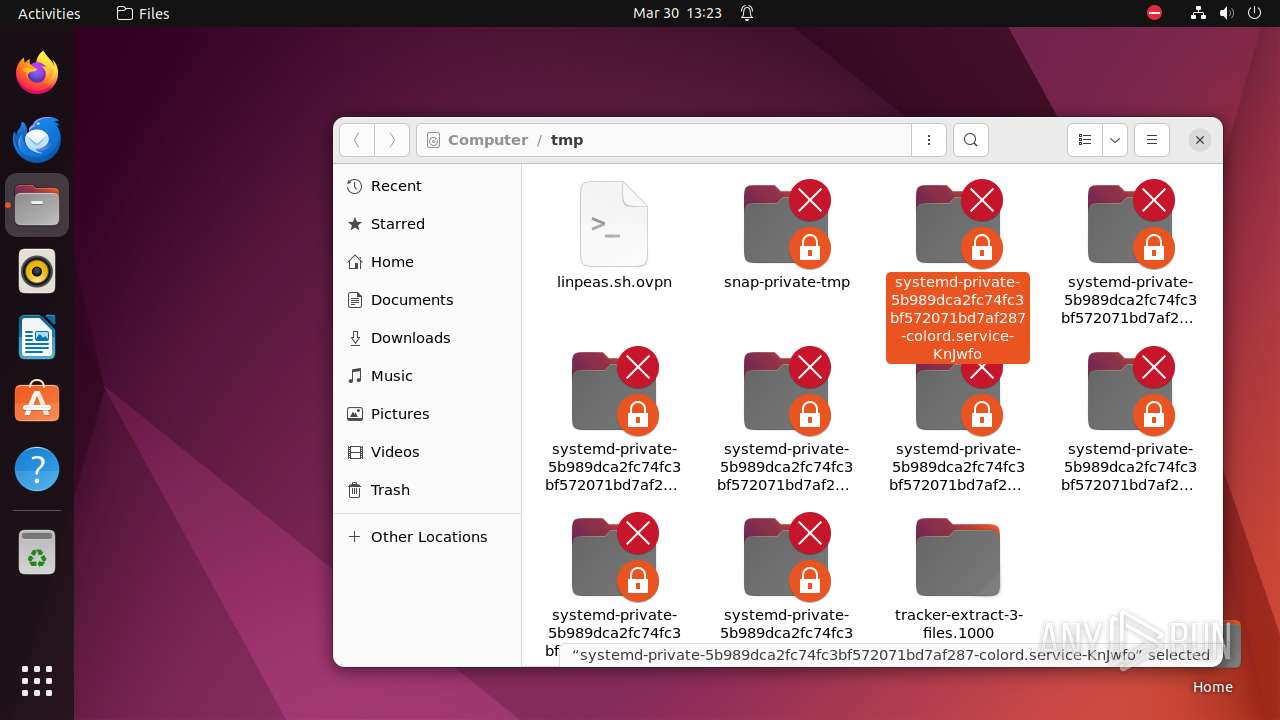The height and width of the screenshot is (720, 1280).
Task: Open Recent in the sidebar
Action: click(x=427, y=186)
